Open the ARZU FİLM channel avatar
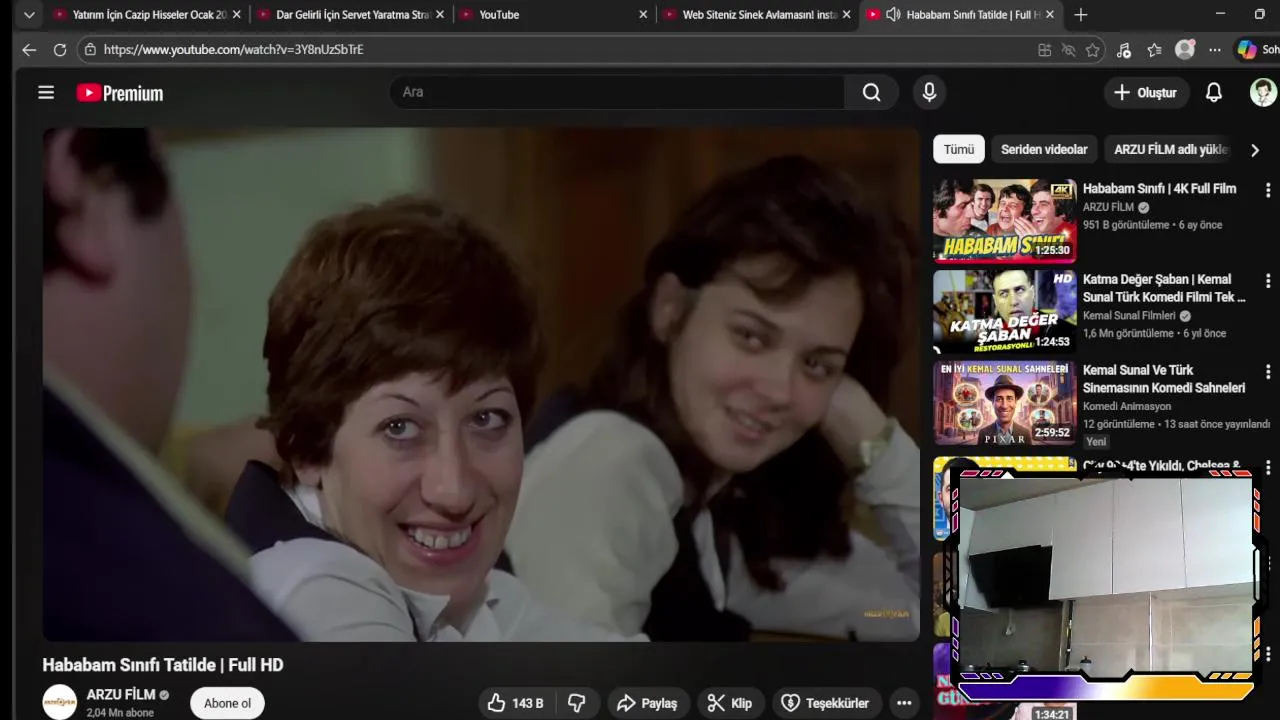This screenshot has height=720, width=1280. (x=59, y=702)
